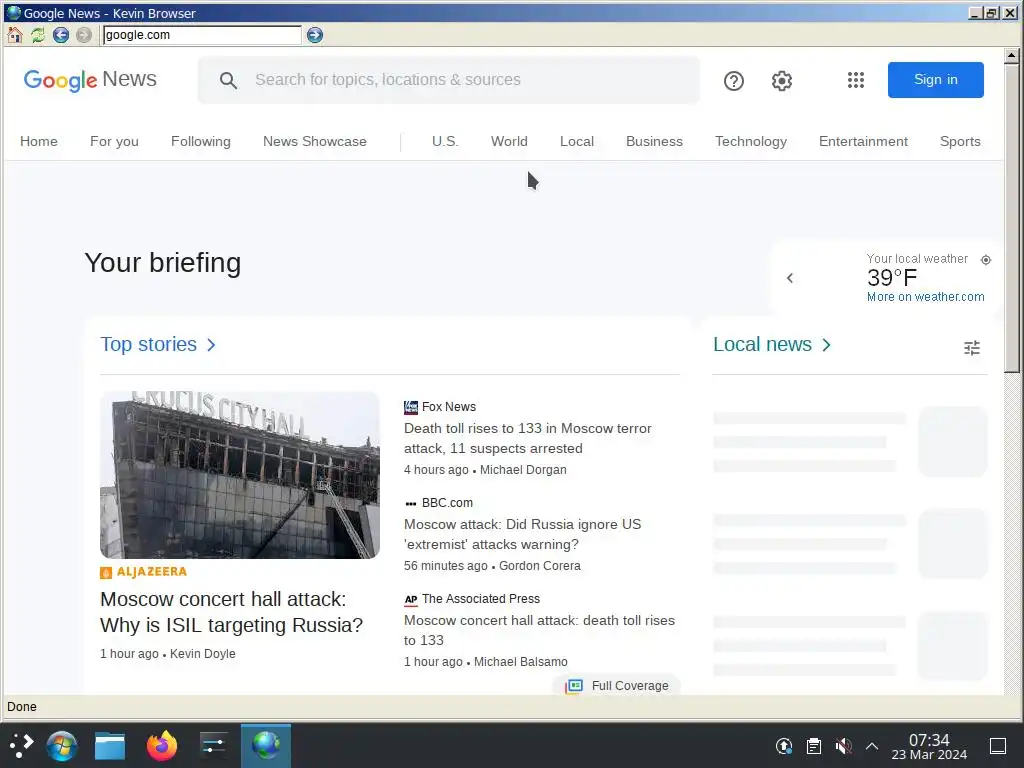
Task: Open the Business section
Action: [x=654, y=141]
